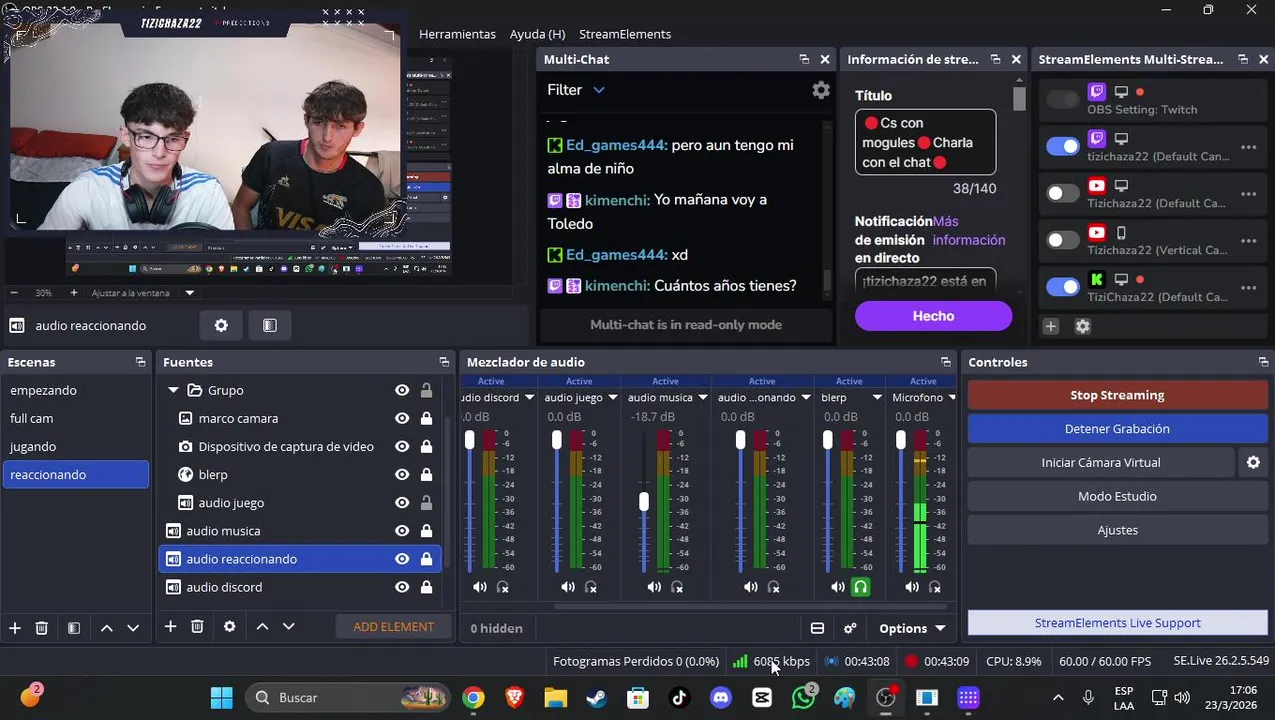
Task: Open virtual camera settings gear
Action: click(1253, 462)
